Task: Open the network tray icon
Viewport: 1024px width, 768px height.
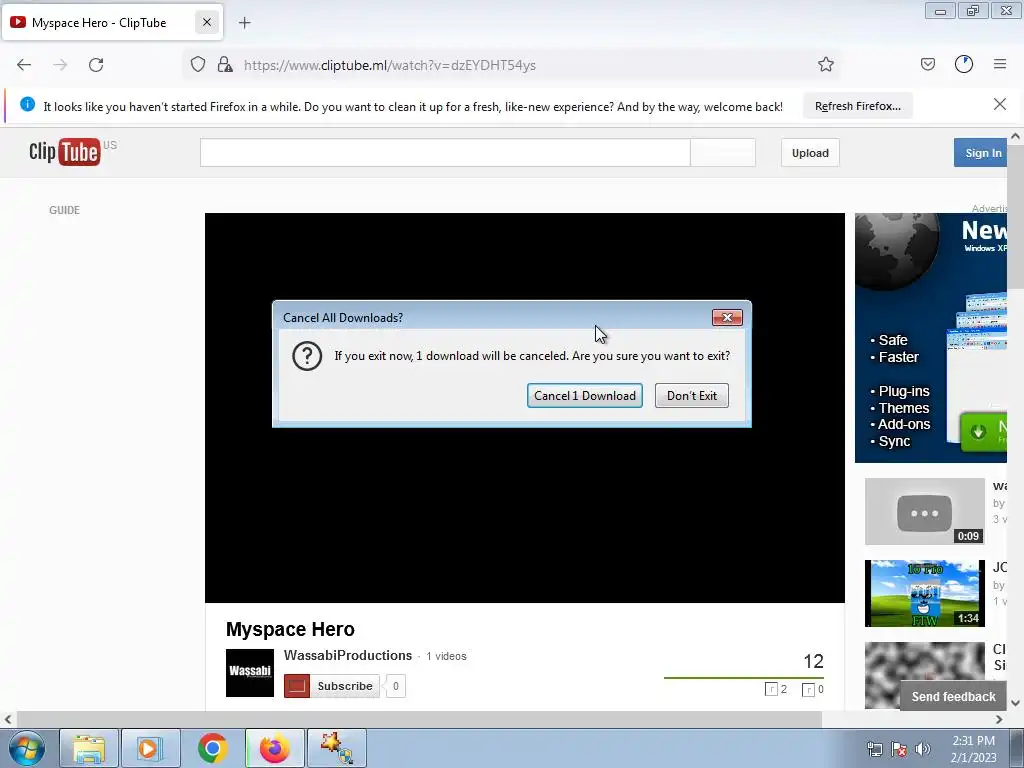Action: (x=874, y=749)
